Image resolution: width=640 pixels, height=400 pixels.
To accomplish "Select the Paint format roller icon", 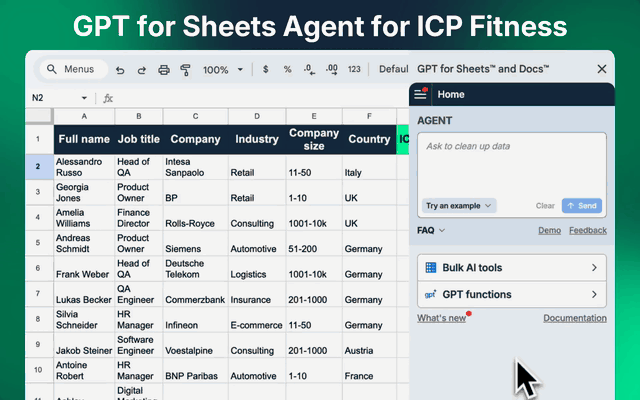I will coord(185,70).
